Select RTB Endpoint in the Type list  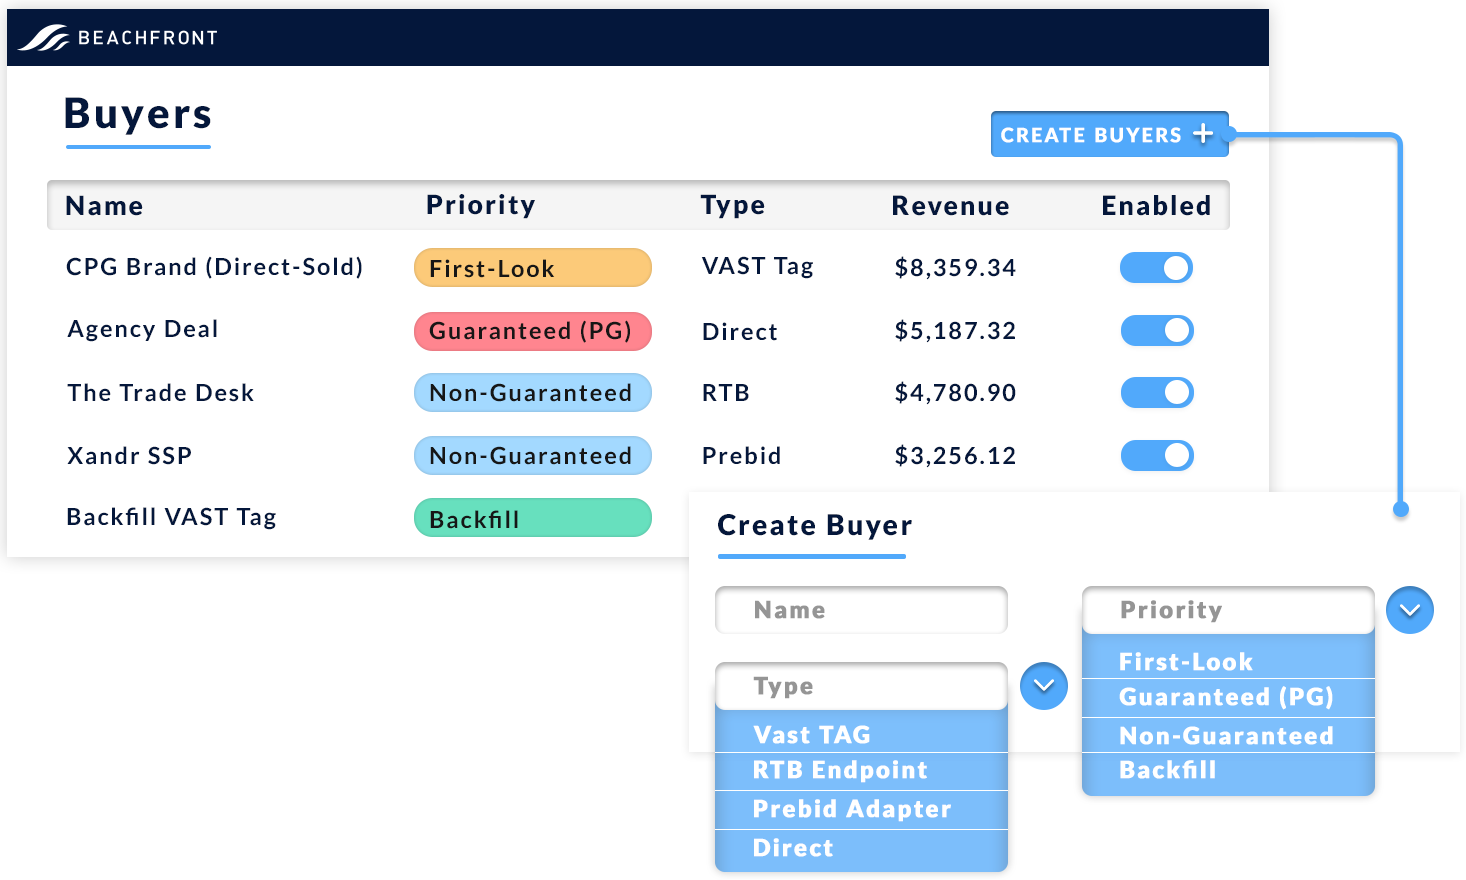tap(861, 770)
